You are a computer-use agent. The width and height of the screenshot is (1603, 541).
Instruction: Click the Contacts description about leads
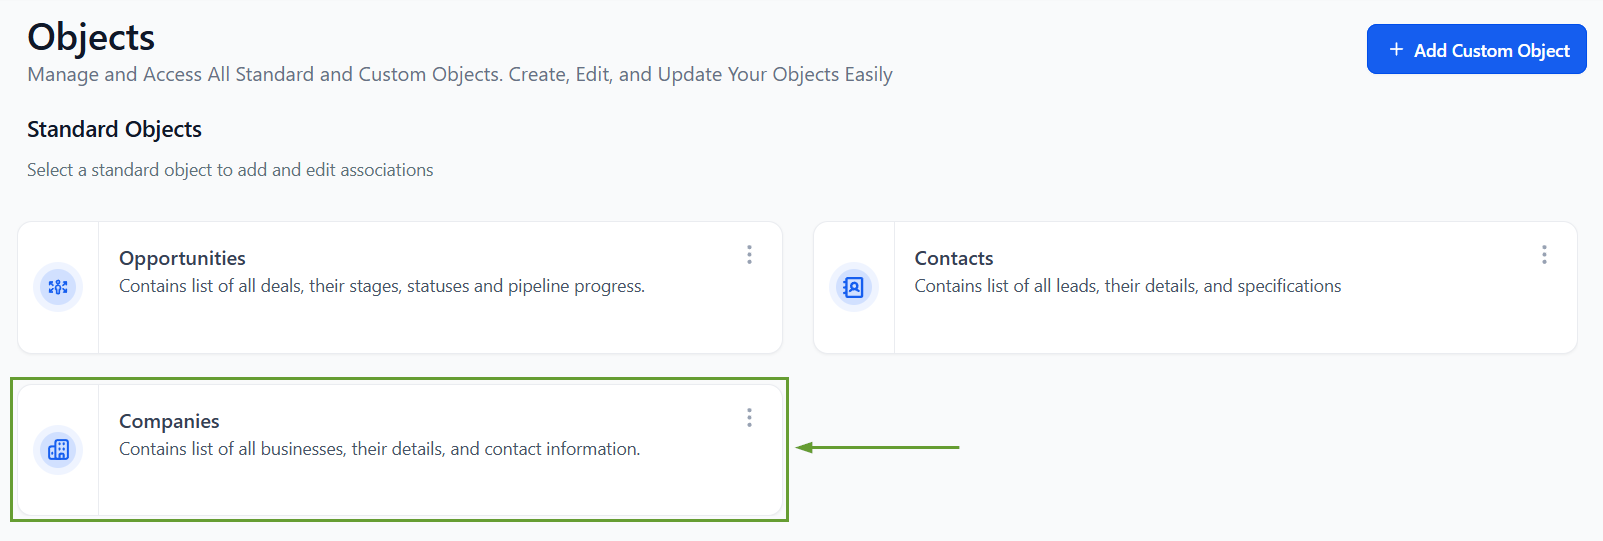pyautogui.click(x=1127, y=286)
